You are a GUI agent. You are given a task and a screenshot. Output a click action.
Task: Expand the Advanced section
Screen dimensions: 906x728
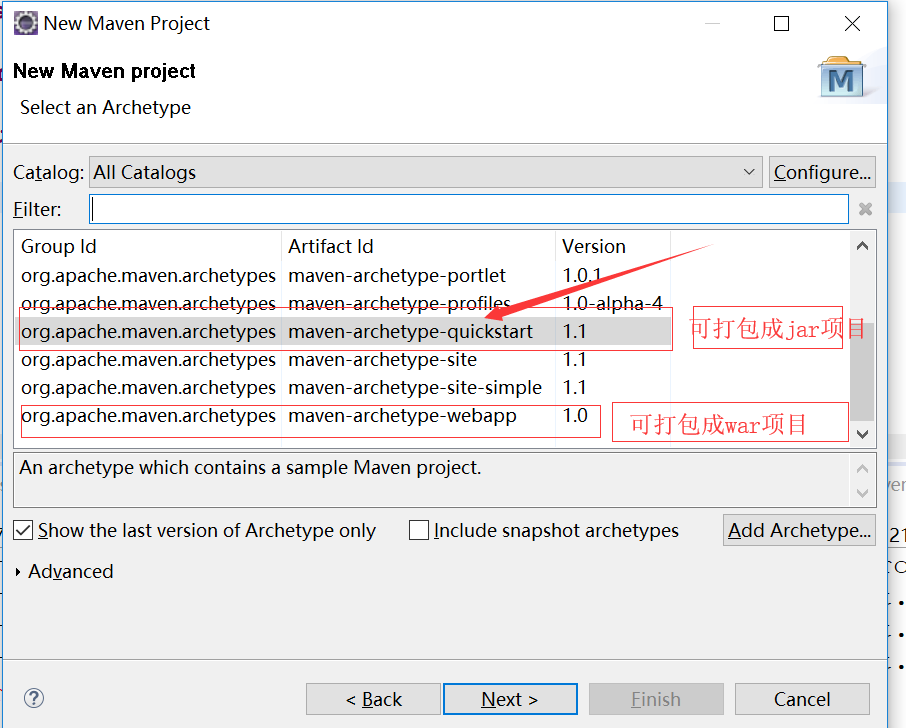tap(21, 572)
